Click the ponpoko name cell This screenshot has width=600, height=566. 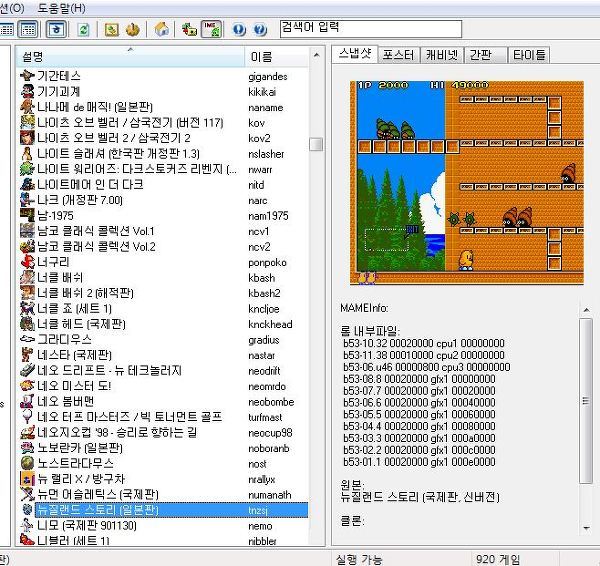[x=267, y=263]
